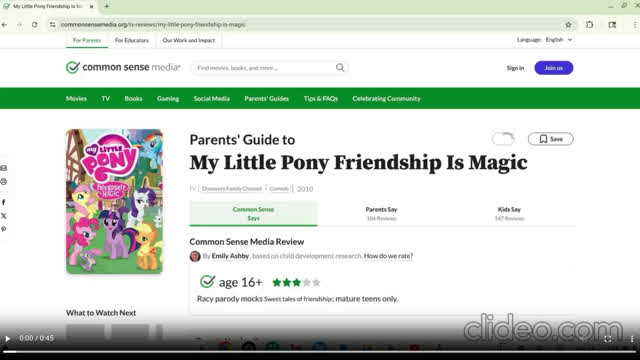Toggle the switch beside Save

[x=503, y=139]
